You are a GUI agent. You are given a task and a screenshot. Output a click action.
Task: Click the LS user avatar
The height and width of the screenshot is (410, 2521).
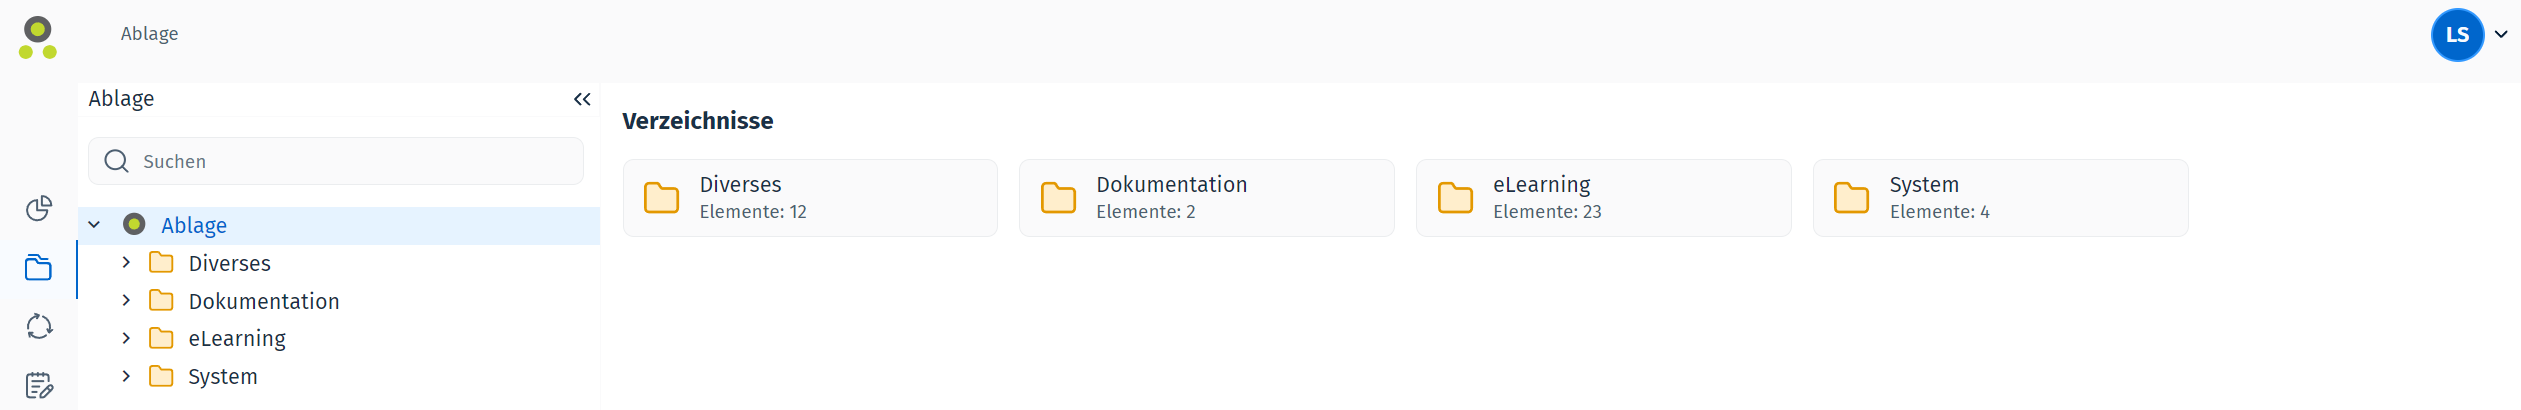(2457, 35)
